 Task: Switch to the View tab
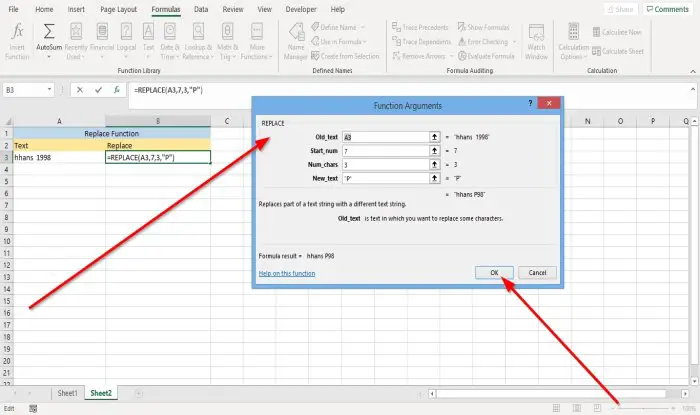pos(264,9)
